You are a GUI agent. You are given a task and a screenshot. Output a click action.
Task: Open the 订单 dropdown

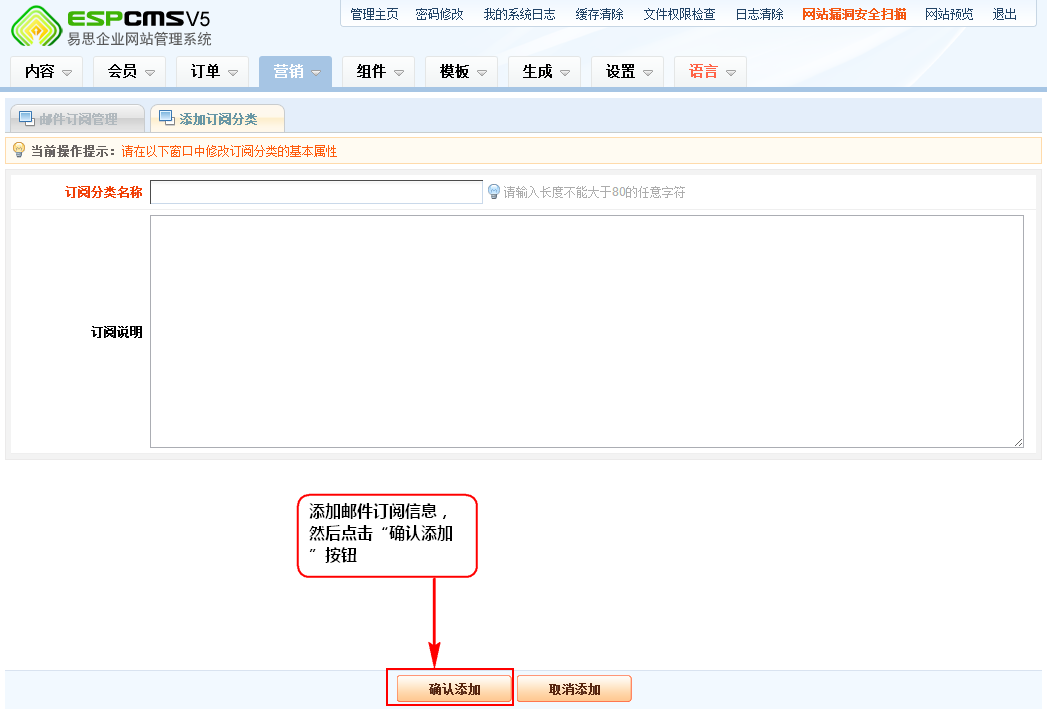(x=212, y=71)
